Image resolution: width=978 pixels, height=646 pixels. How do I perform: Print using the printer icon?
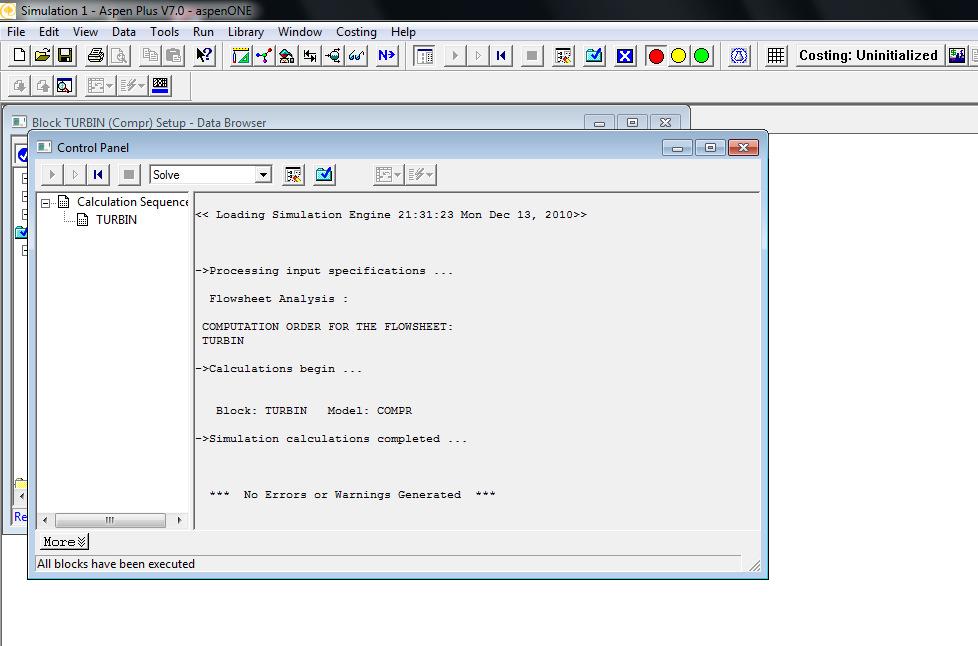[96, 55]
